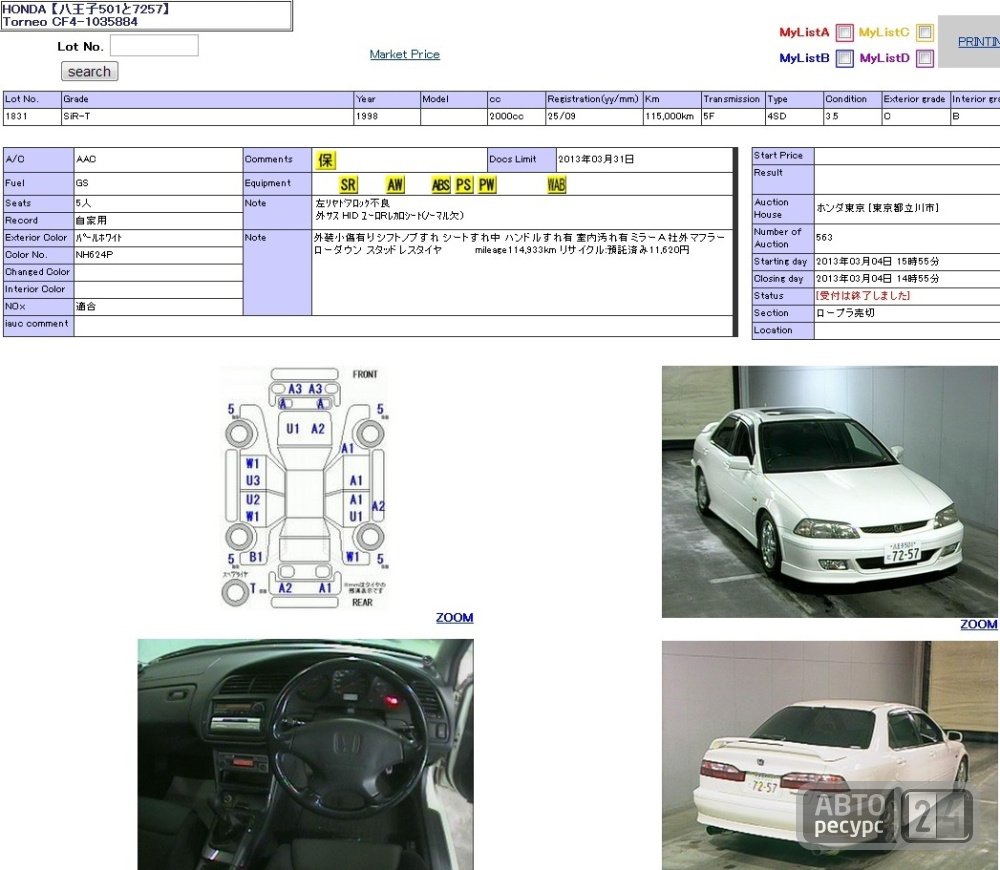Open the interior dashboard photo
This screenshot has height=870, width=1000.
click(305, 755)
